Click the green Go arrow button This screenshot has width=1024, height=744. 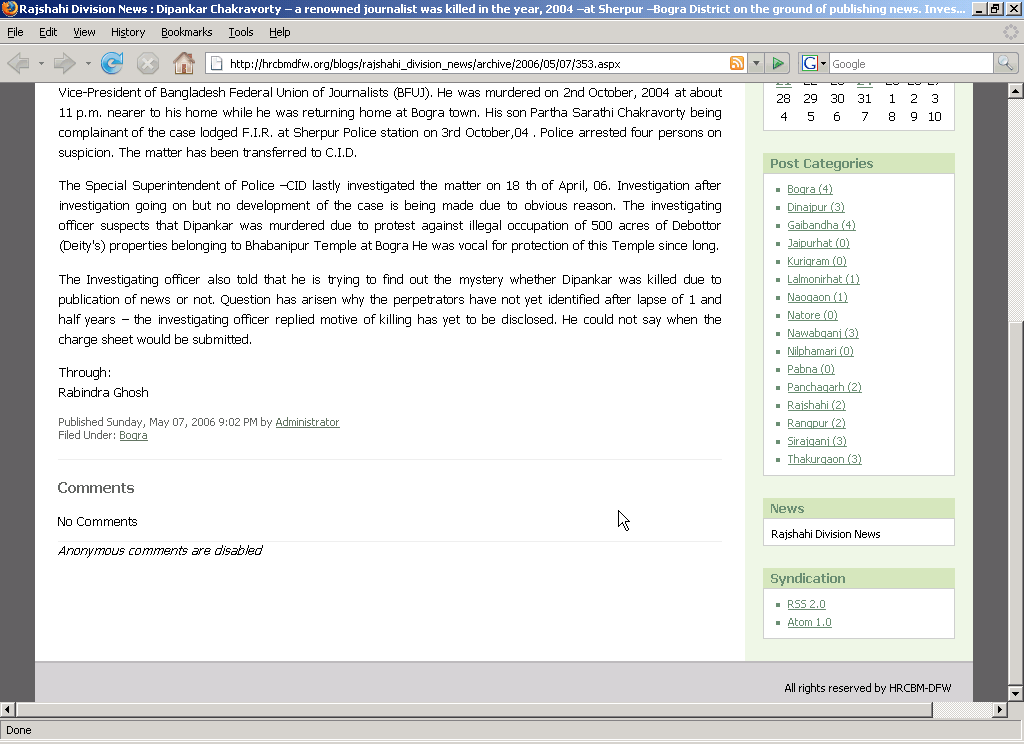point(777,63)
